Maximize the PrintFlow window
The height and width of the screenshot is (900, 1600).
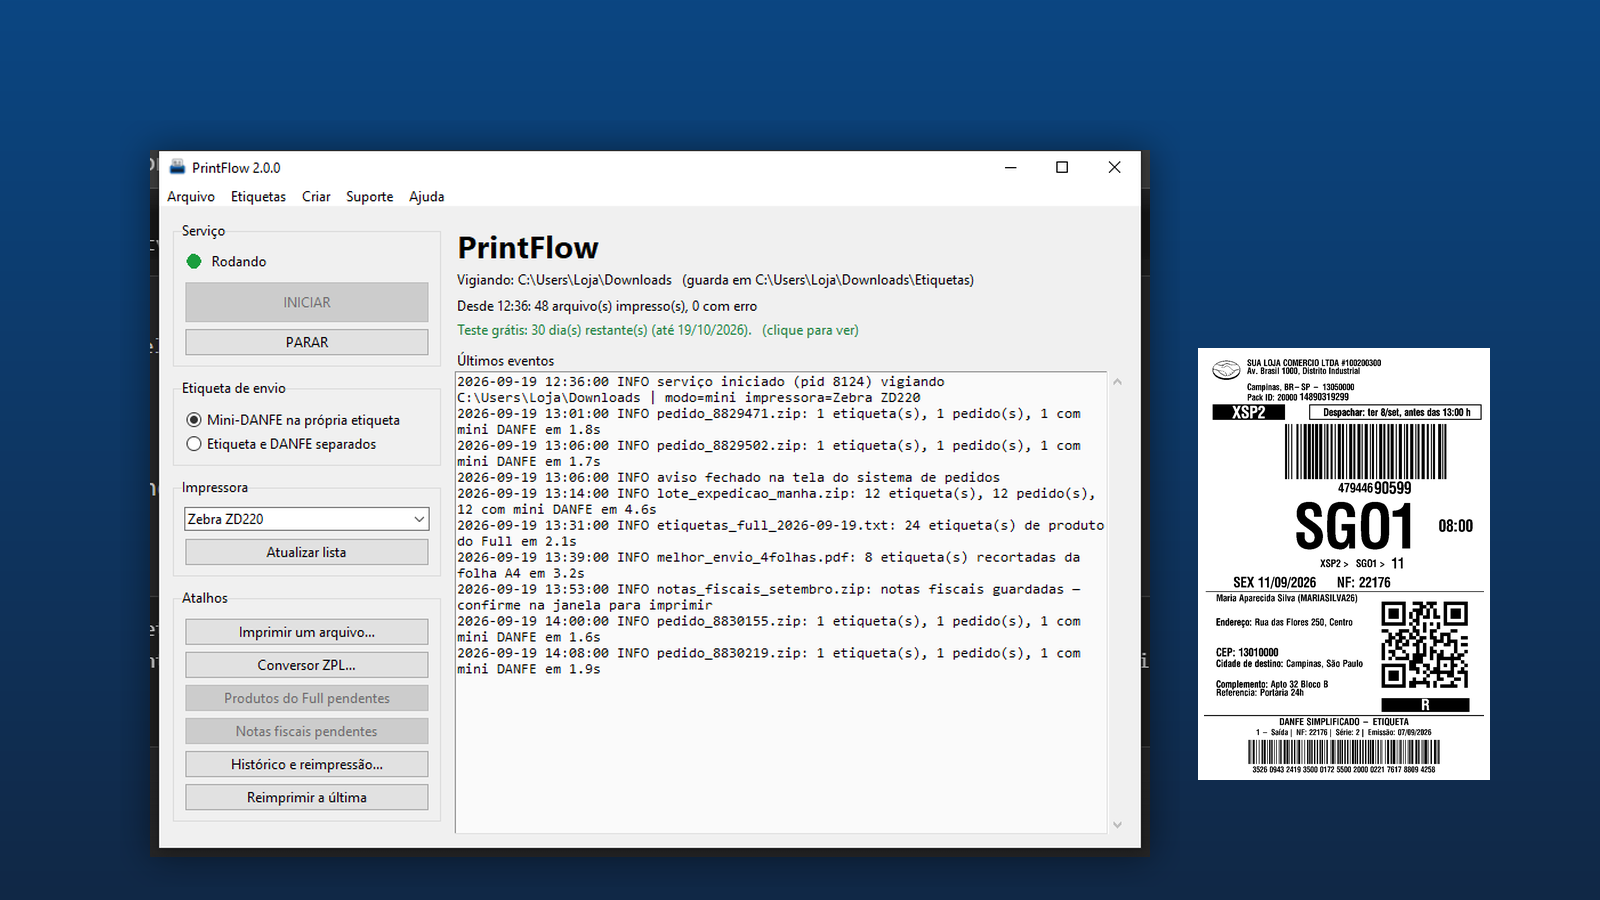pyautogui.click(x=1062, y=167)
